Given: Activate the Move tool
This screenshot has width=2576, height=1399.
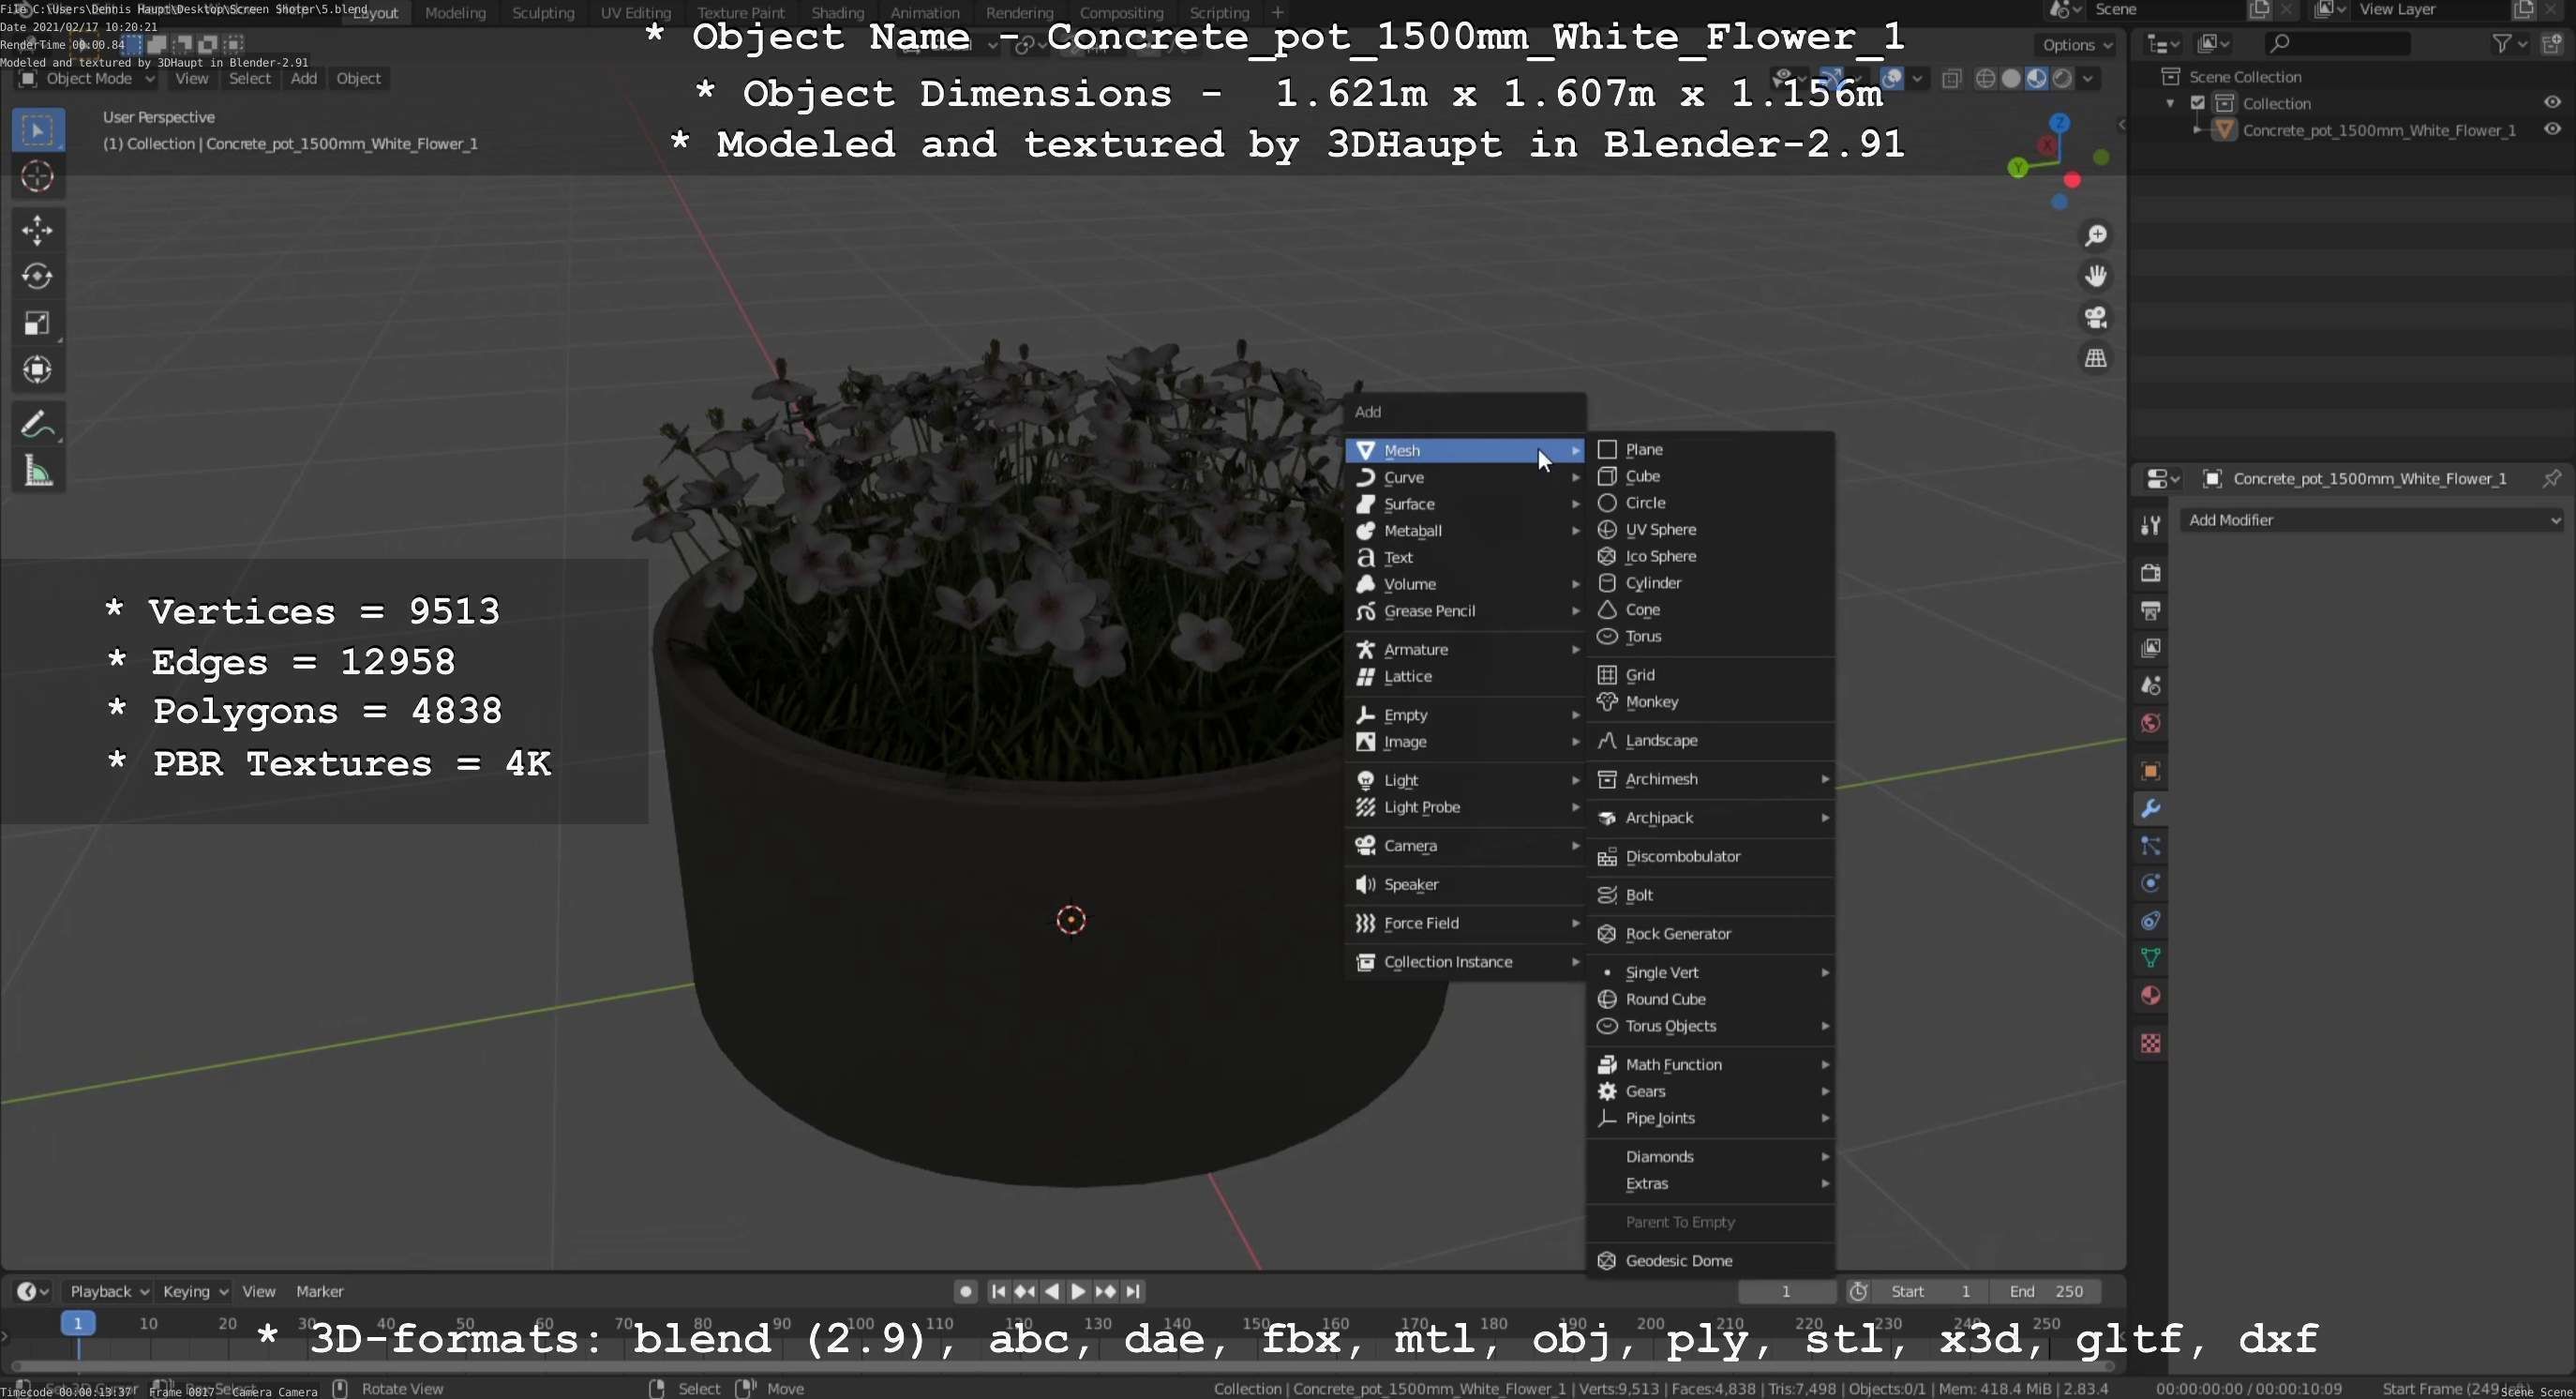Looking at the screenshot, I should [37, 230].
